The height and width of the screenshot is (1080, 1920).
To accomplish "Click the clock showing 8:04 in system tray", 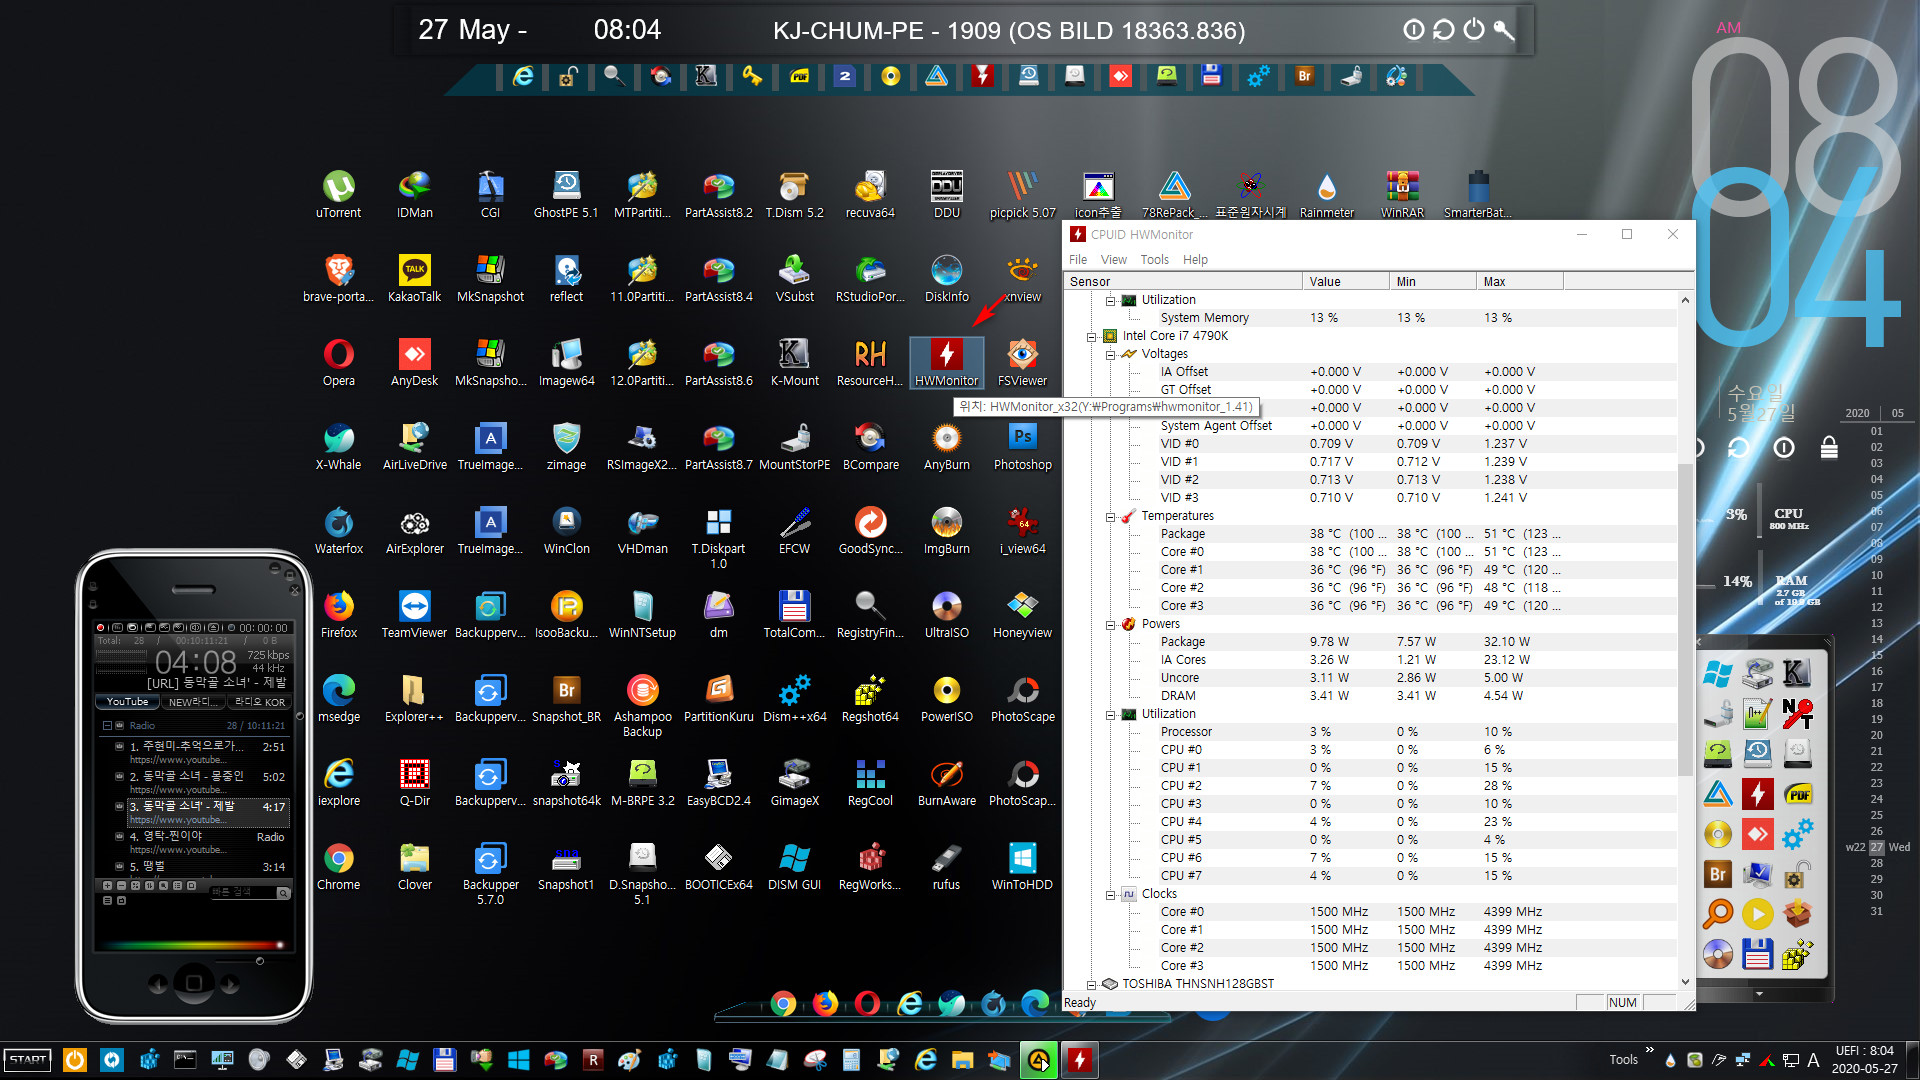I will pos(1864,1051).
